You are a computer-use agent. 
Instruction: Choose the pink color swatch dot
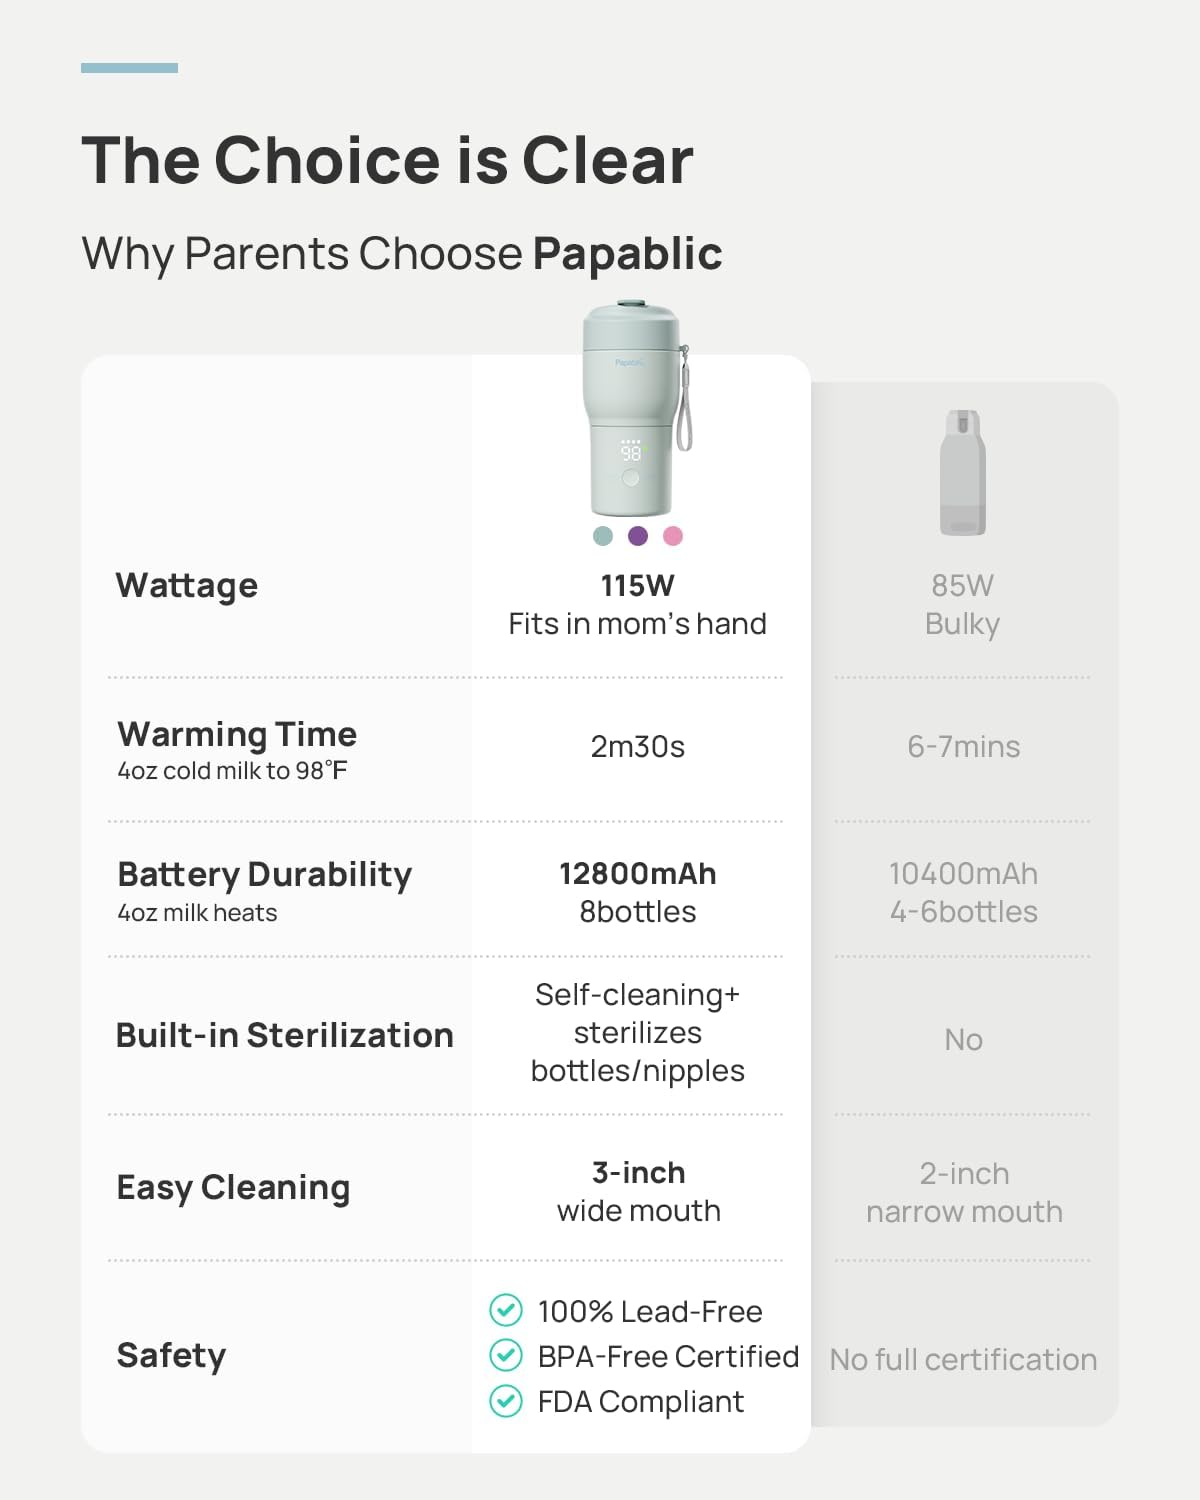pos(673,536)
